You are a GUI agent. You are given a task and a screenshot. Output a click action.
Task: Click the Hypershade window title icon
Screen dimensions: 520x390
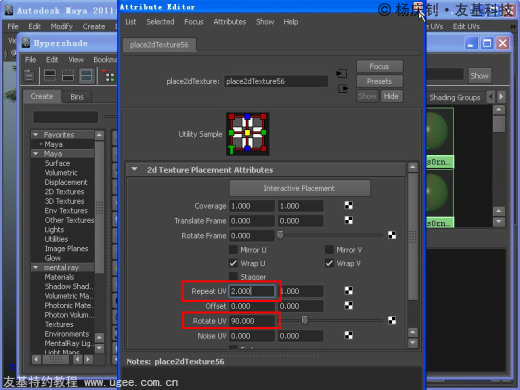pos(26,43)
